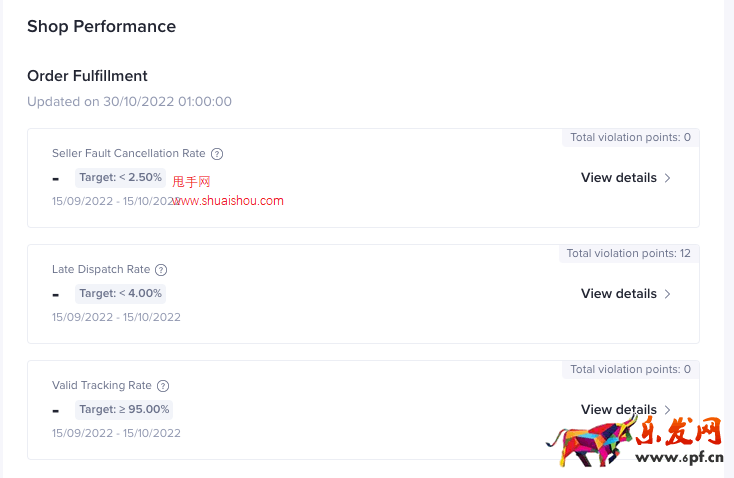Click violation points badge on Valid Tracking card

click(630, 370)
